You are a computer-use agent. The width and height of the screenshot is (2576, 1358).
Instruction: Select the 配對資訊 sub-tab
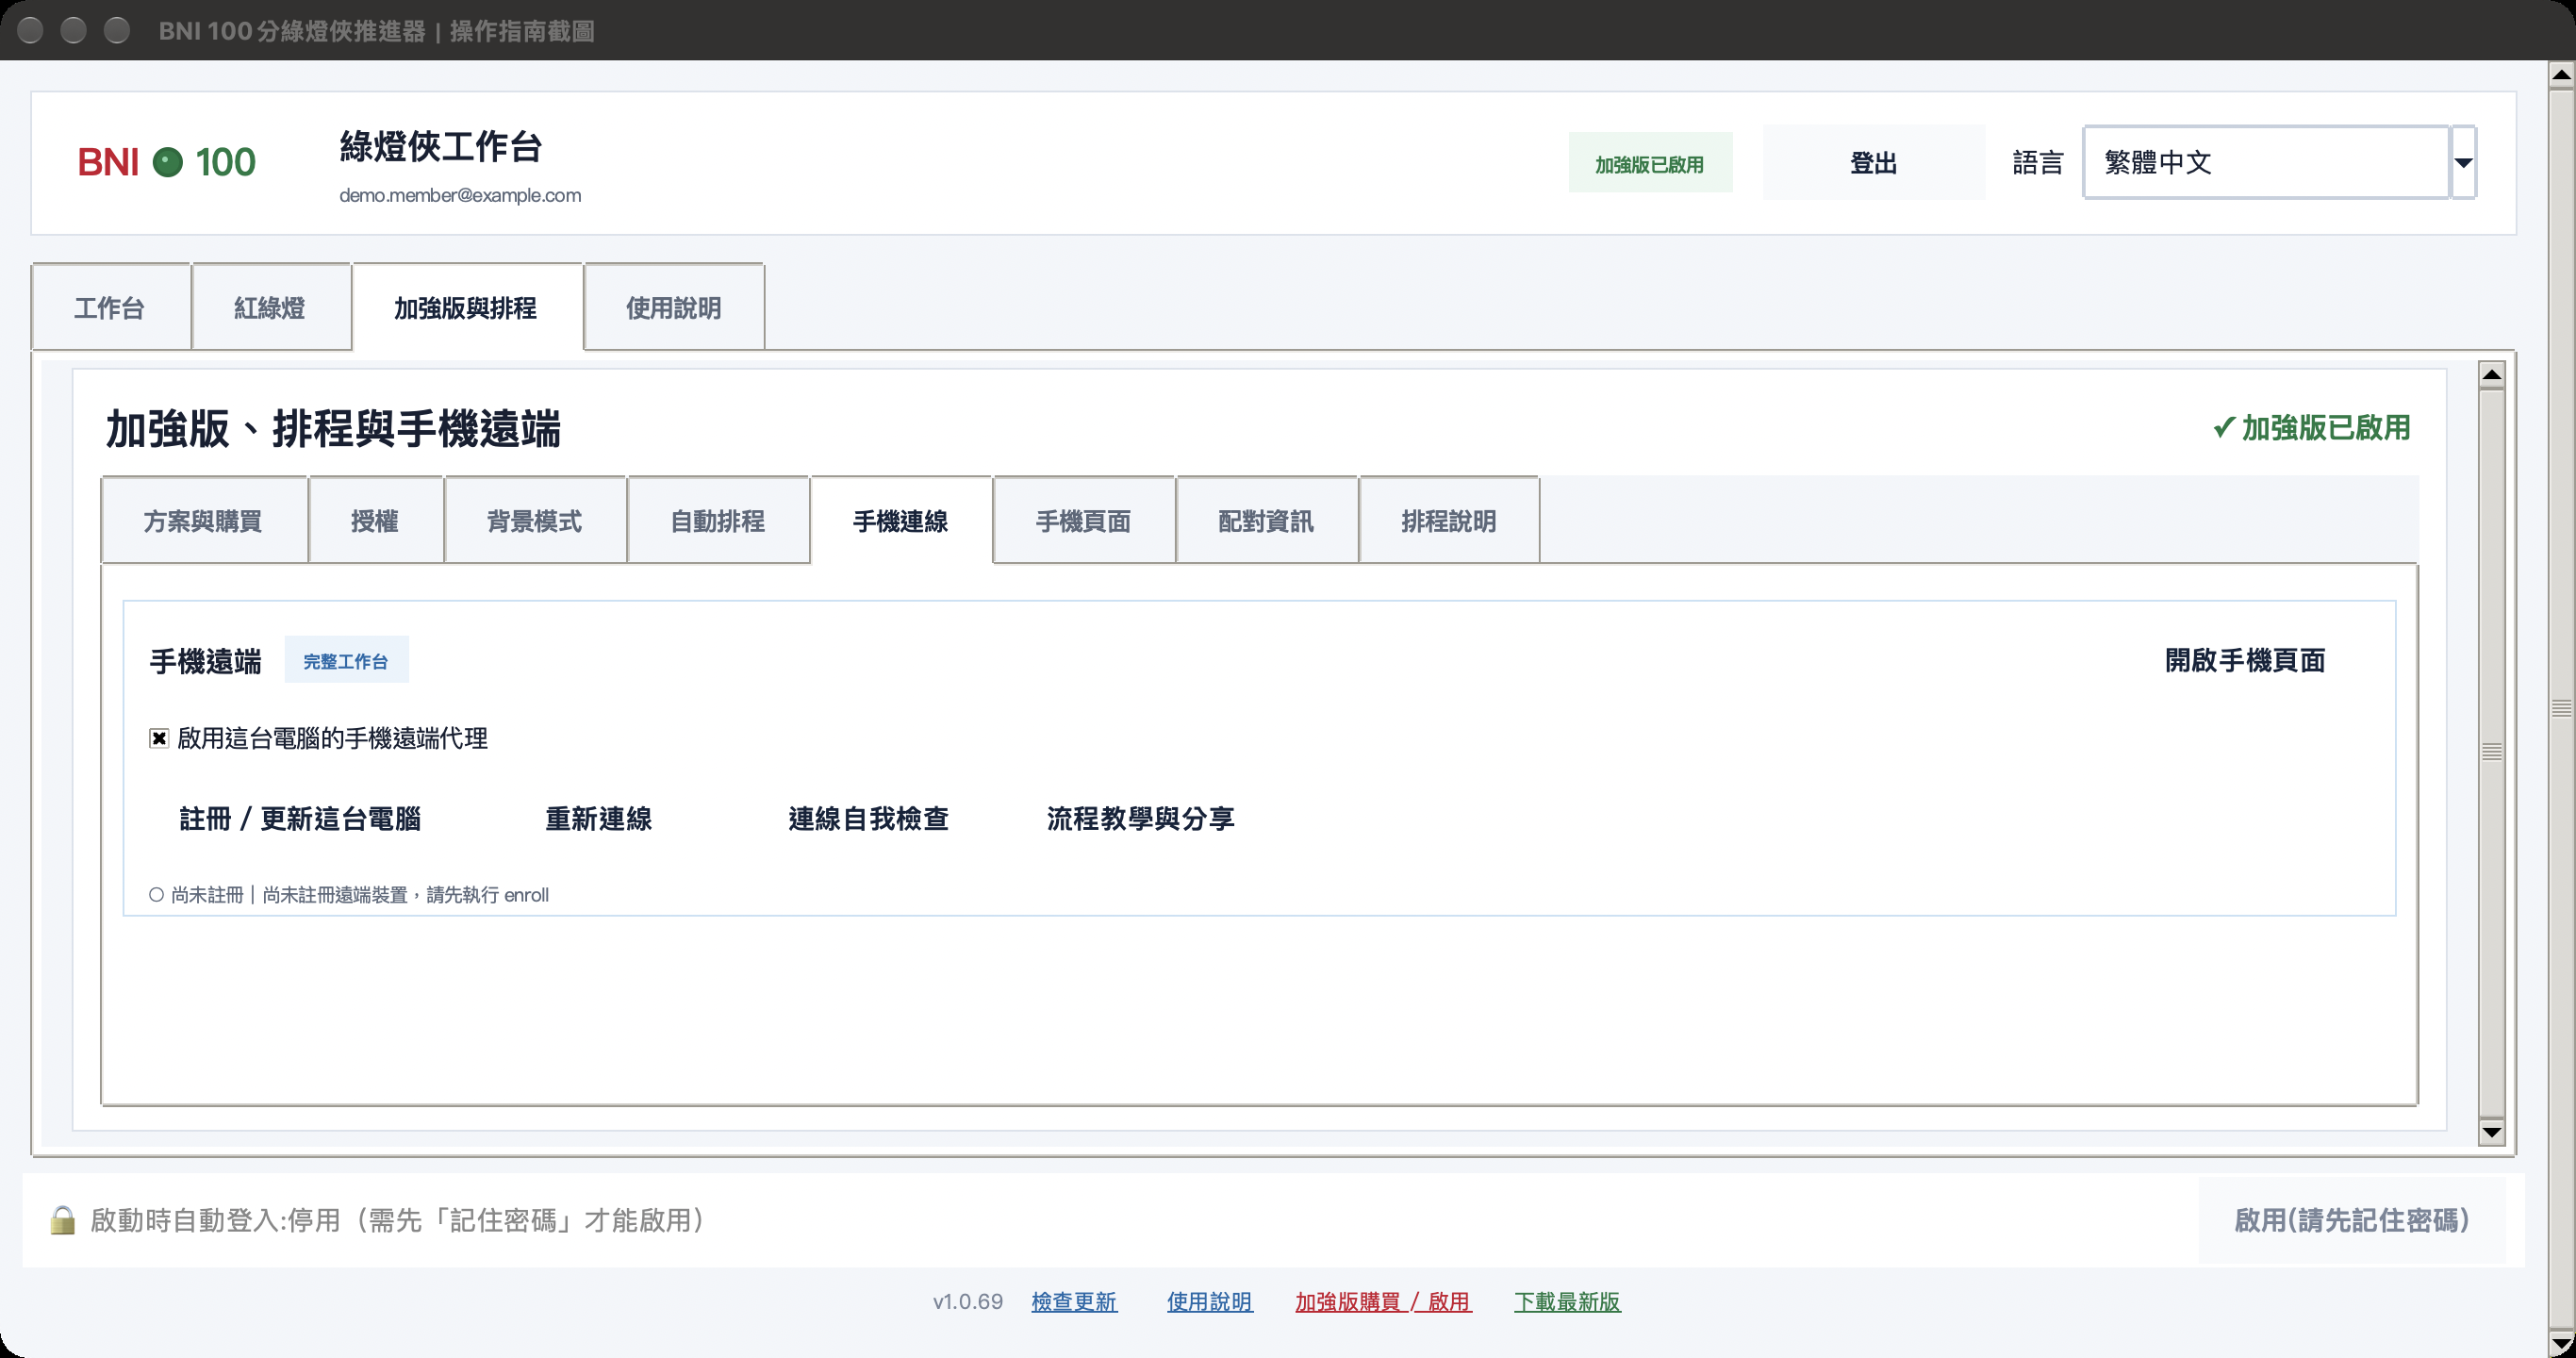[x=1266, y=521]
